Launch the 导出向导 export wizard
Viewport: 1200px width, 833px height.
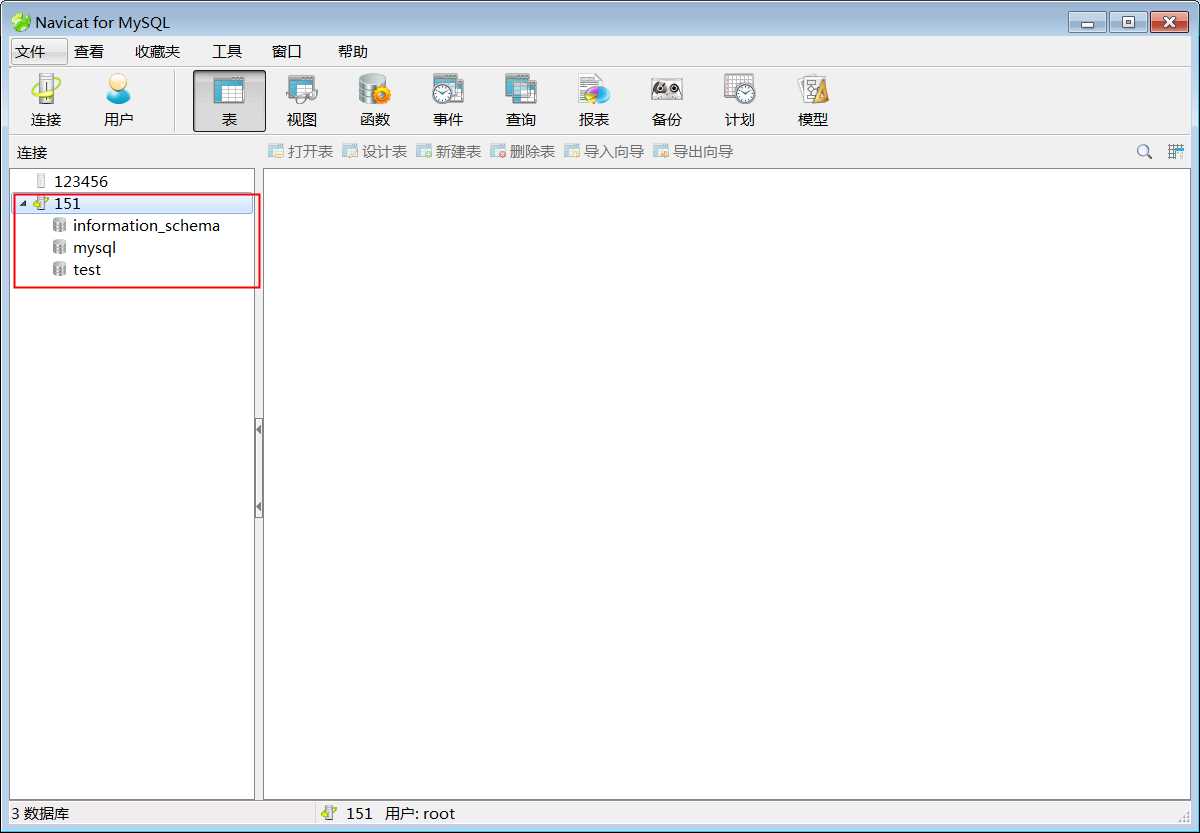[692, 152]
